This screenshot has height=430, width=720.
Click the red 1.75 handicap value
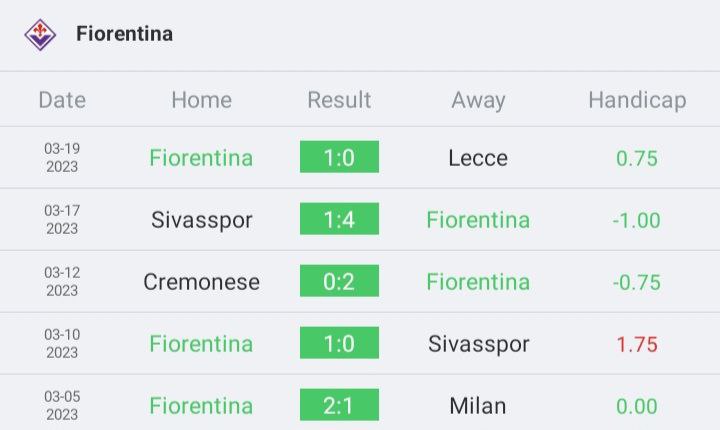click(x=637, y=345)
